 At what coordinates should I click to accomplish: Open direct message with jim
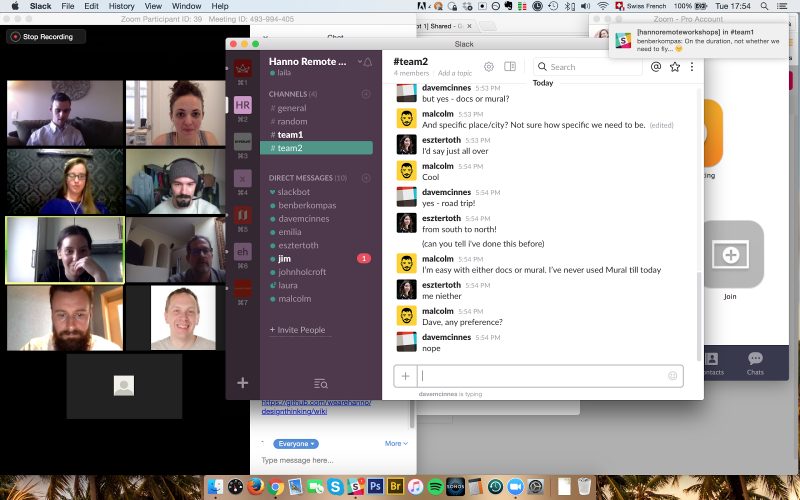316,259
